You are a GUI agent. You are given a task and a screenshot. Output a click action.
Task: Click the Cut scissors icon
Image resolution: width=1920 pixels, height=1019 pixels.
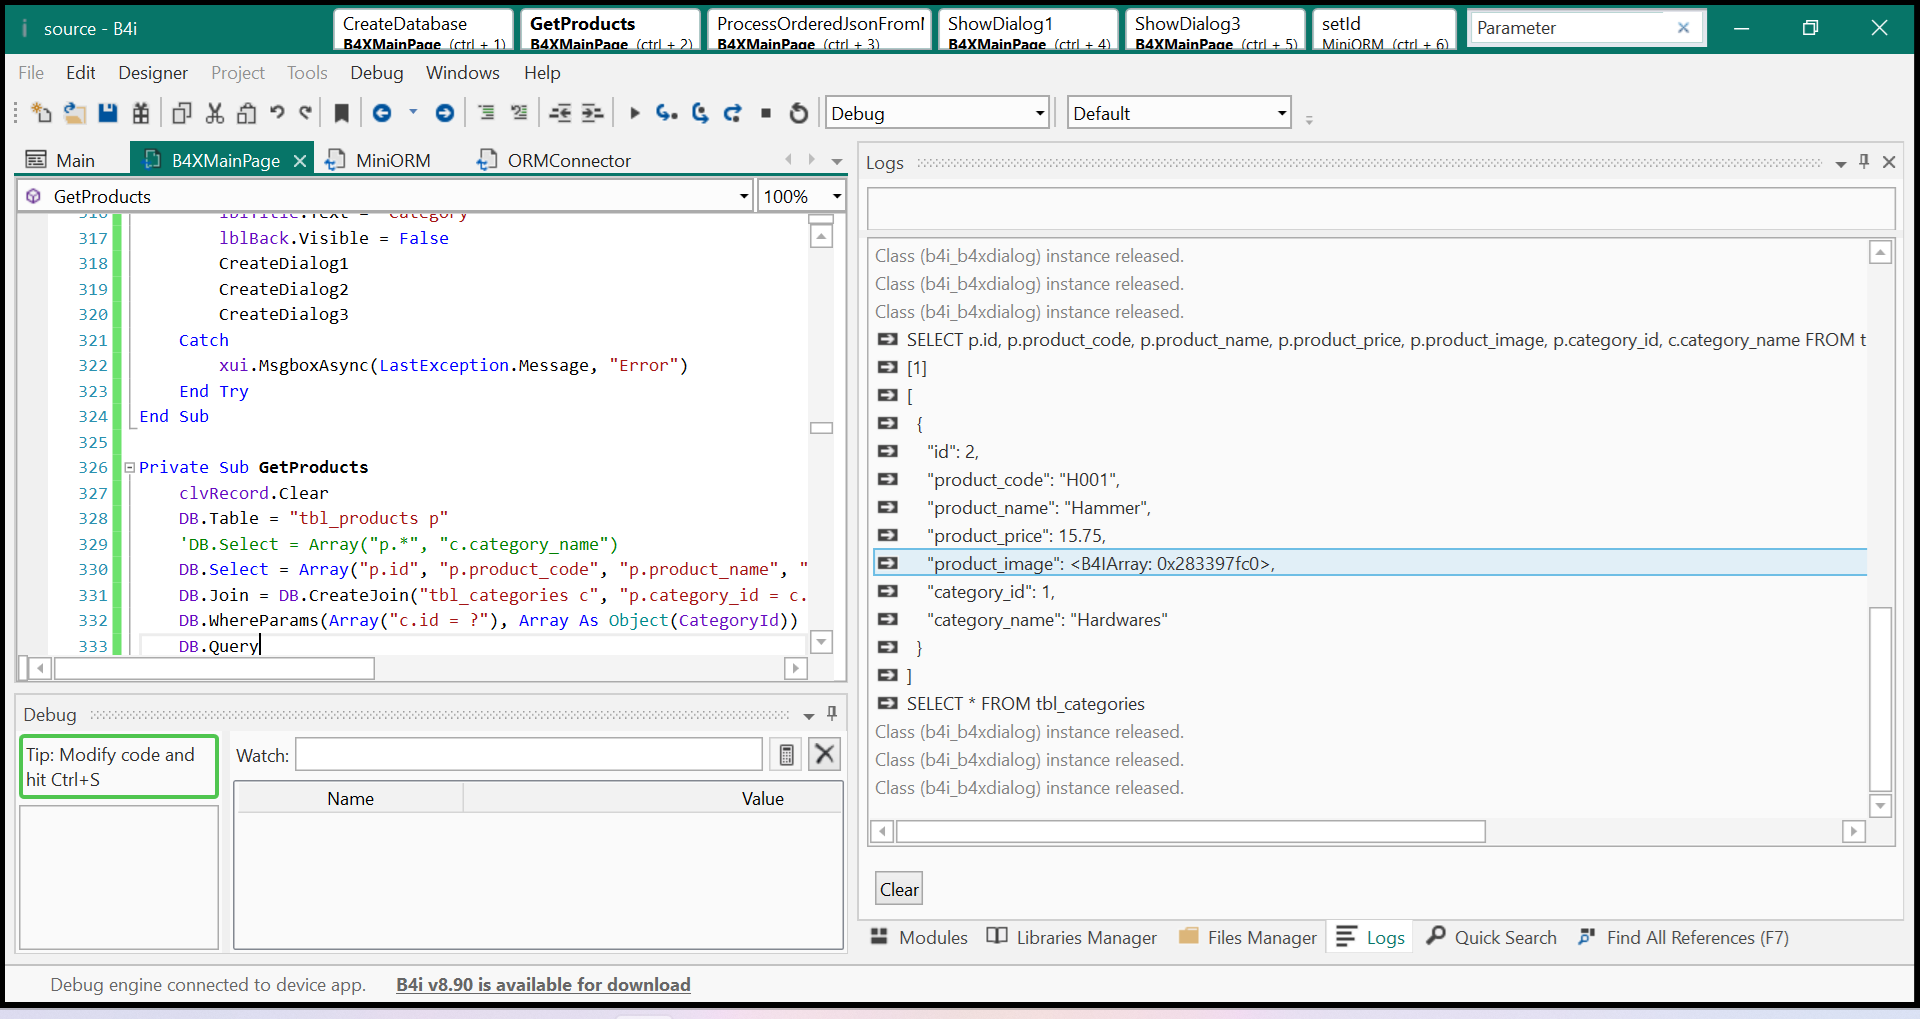(215, 113)
